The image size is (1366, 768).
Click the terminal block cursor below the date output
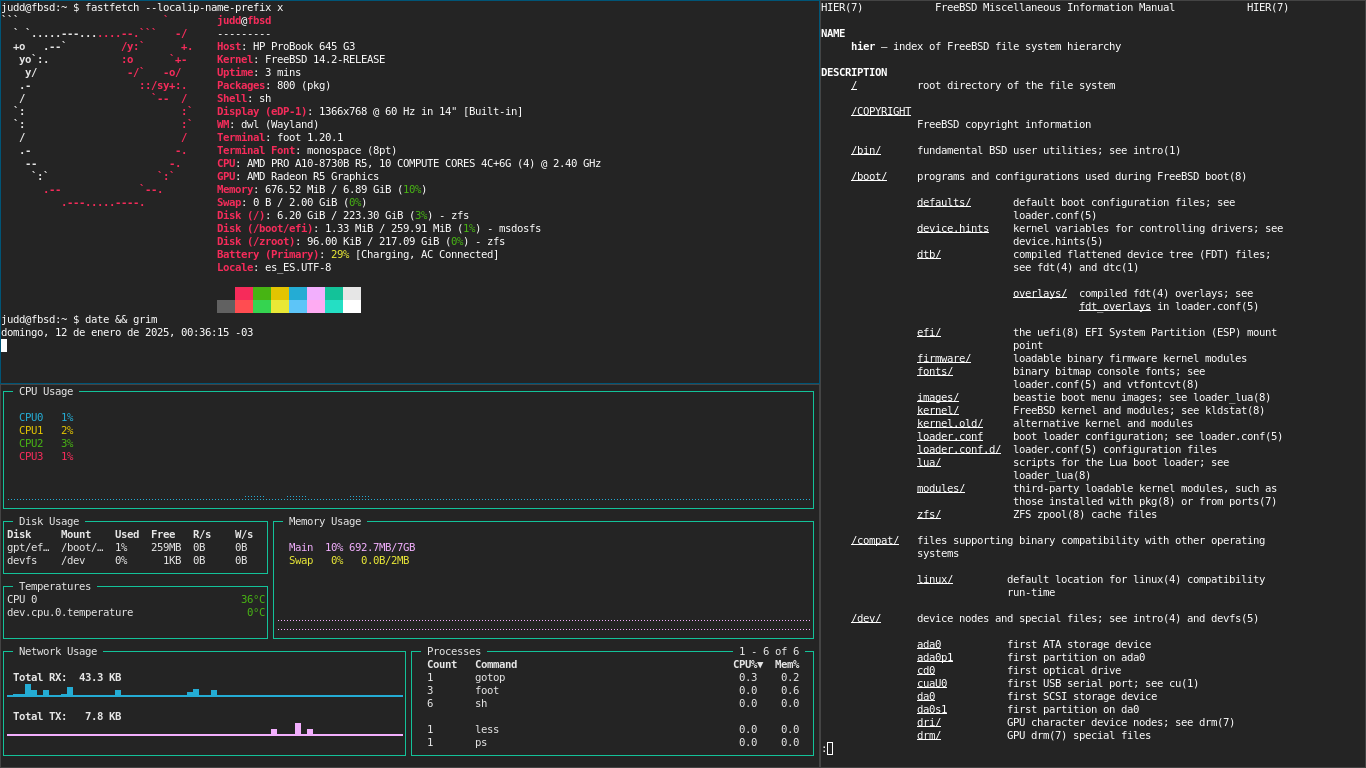(4, 345)
